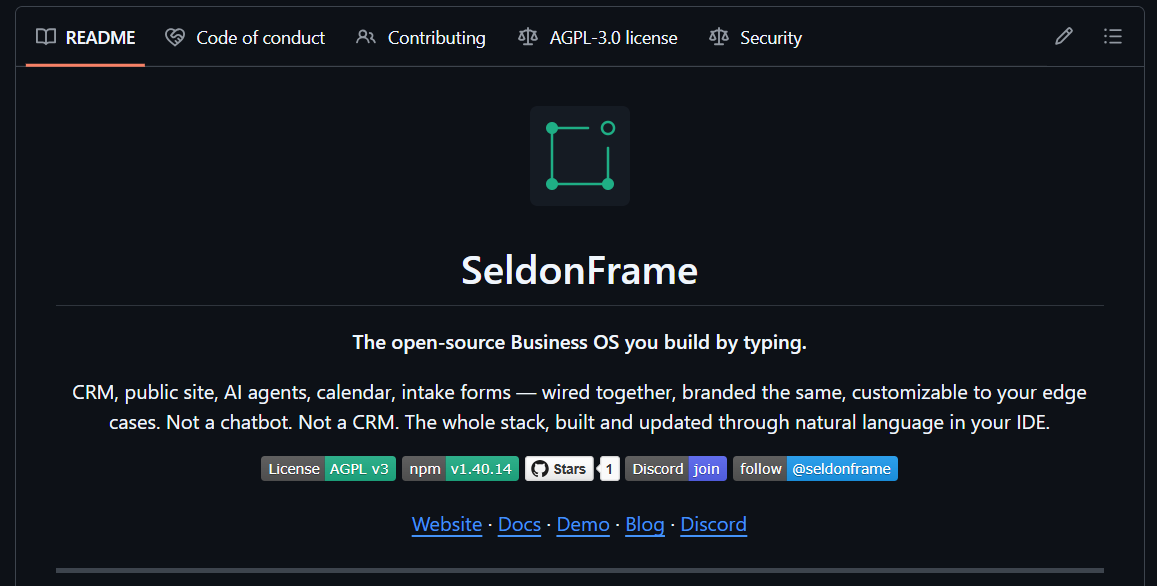Viewport: 1157px width, 586px height.
Task: Open the npm v1.40.14 badge
Action: pyautogui.click(x=460, y=469)
